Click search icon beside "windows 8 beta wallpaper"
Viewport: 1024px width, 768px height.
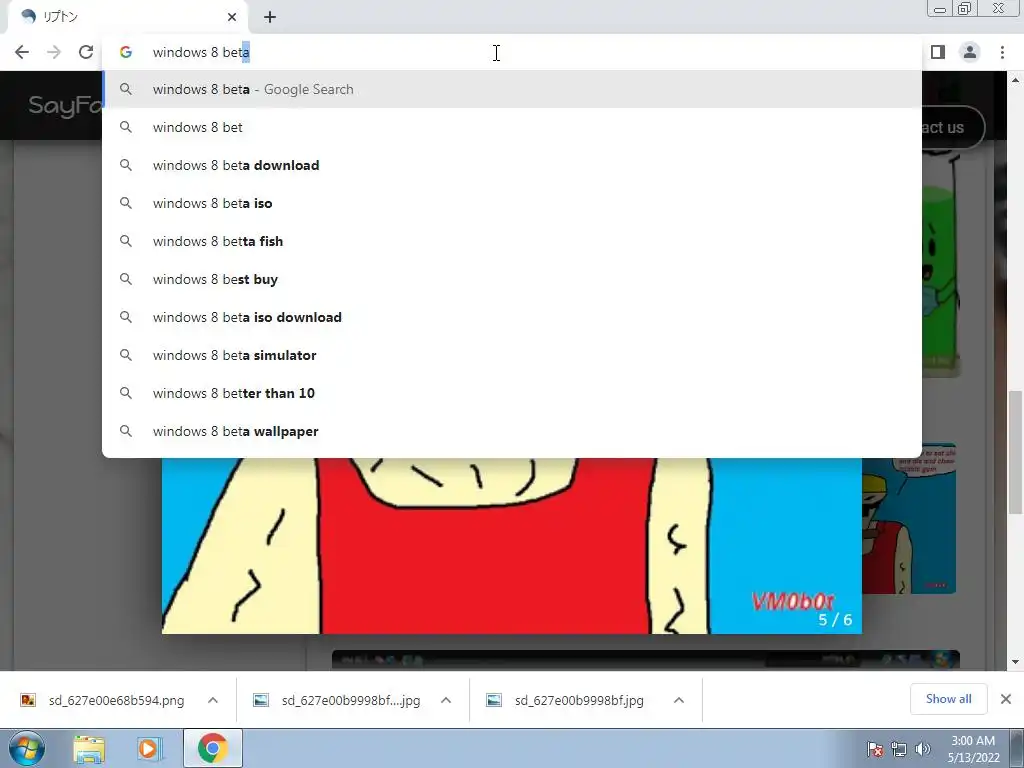(125, 431)
